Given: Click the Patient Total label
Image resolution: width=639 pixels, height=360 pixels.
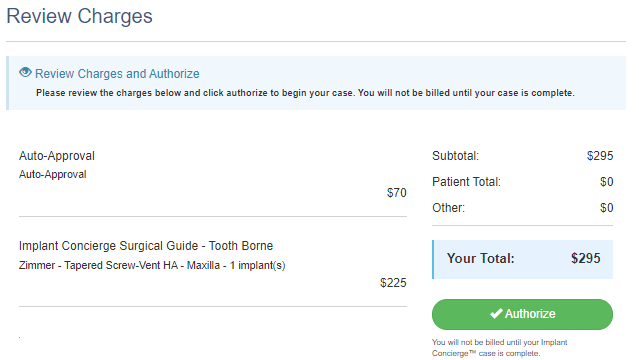Looking at the screenshot, I should click(x=466, y=182).
